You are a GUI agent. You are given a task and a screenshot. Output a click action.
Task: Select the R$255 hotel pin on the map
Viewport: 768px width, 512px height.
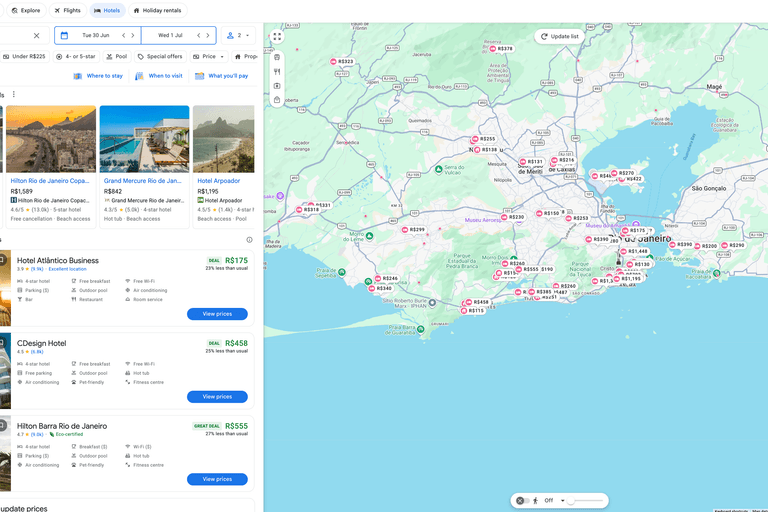point(484,139)
